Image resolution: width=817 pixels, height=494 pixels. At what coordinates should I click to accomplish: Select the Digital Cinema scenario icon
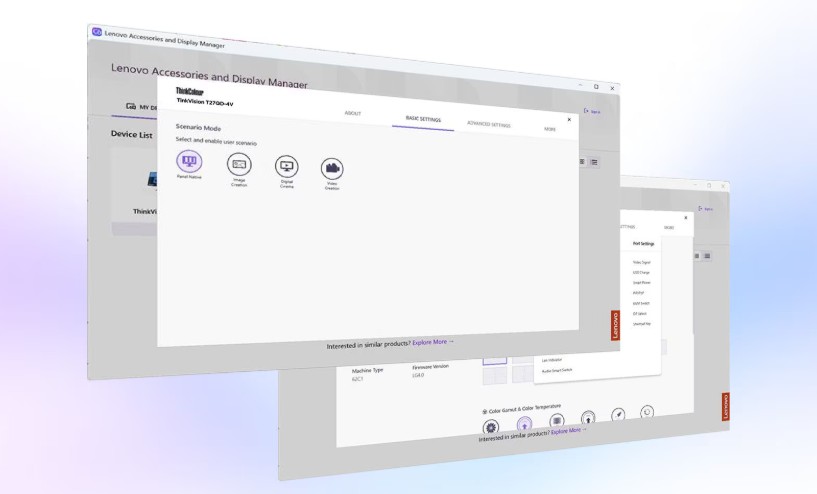(287, 167)
